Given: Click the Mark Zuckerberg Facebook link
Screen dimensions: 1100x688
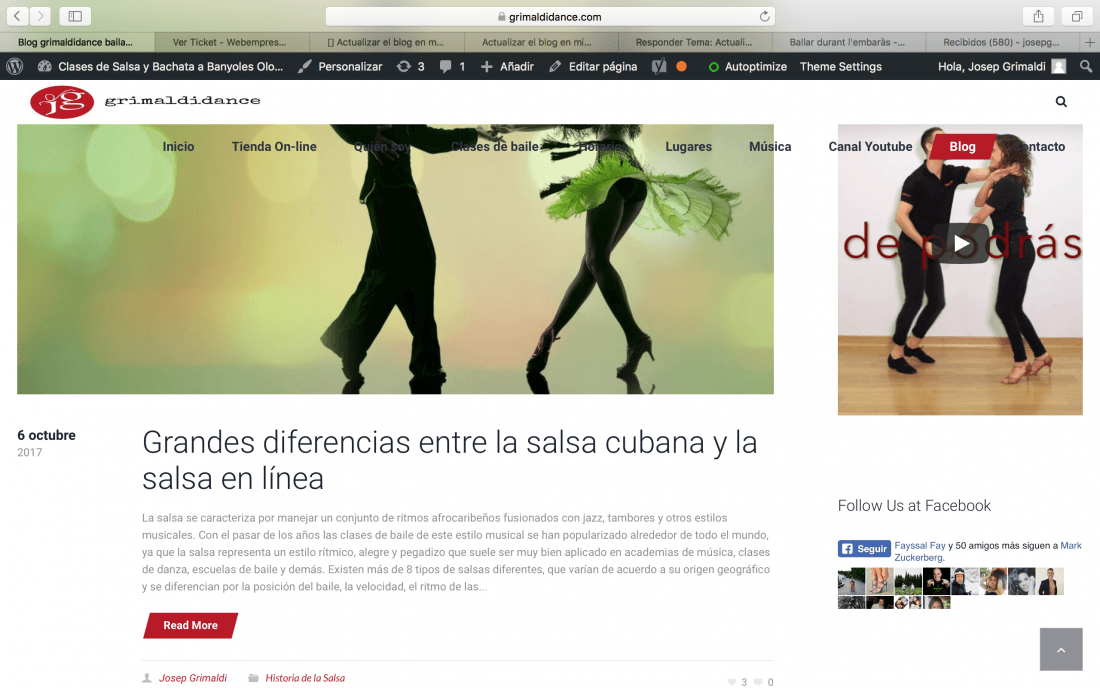Looking at the screenshot, I should tap(988, 551).
